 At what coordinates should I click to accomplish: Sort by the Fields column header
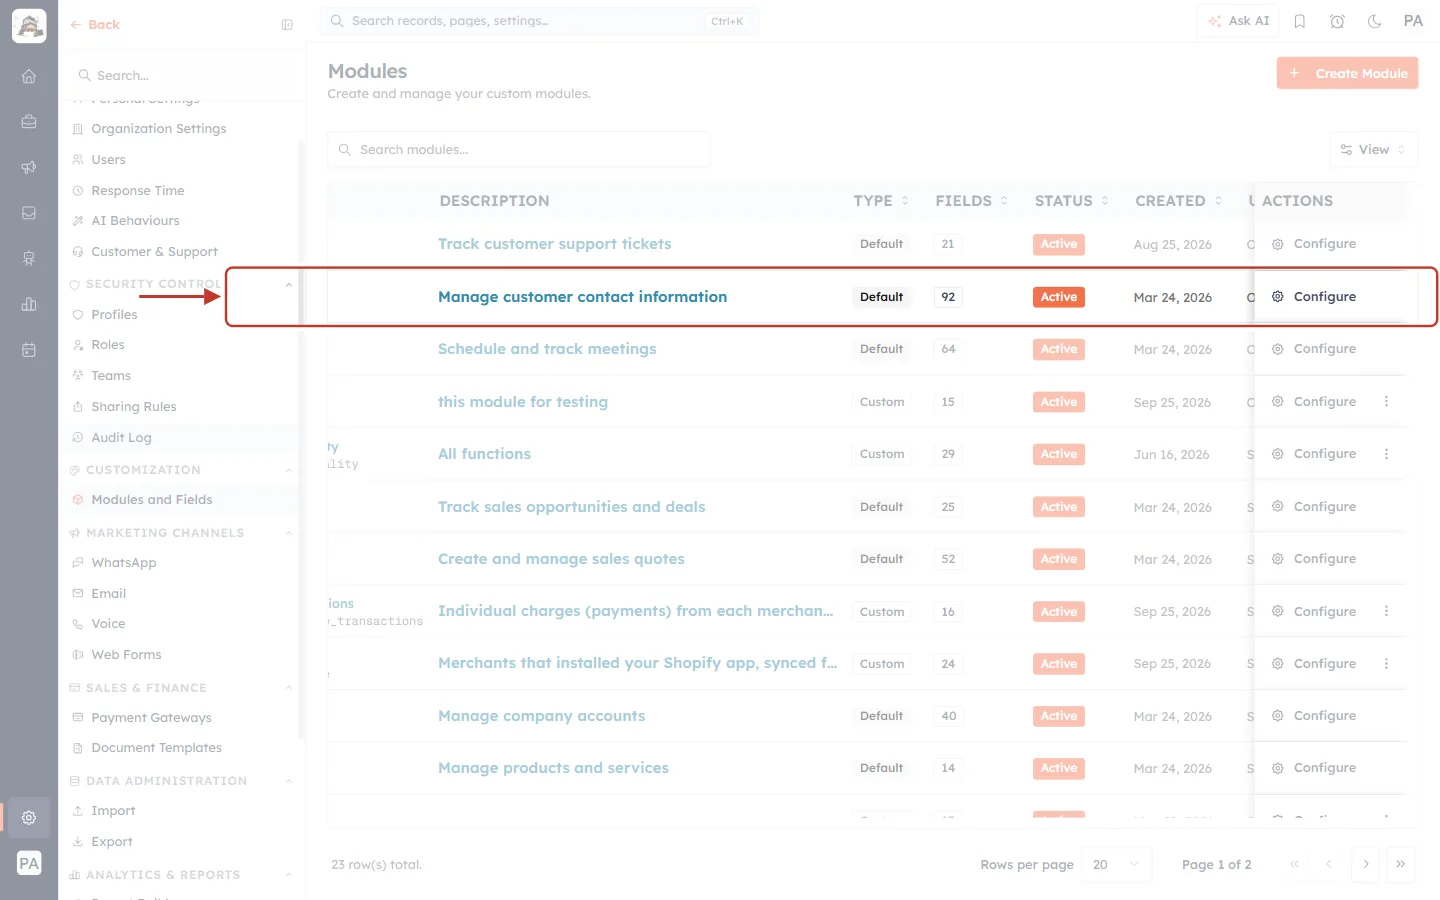[x=971, y=201]
